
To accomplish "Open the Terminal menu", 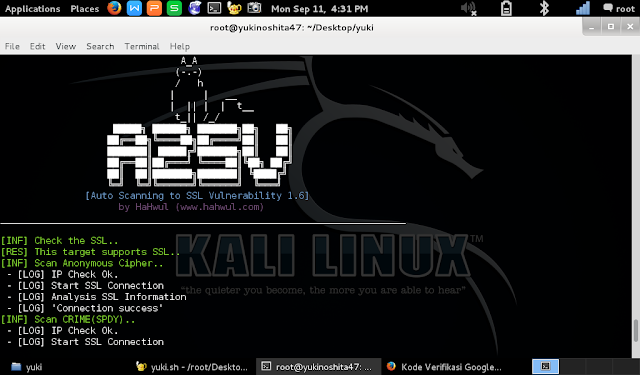I will [x=142, y=46].
